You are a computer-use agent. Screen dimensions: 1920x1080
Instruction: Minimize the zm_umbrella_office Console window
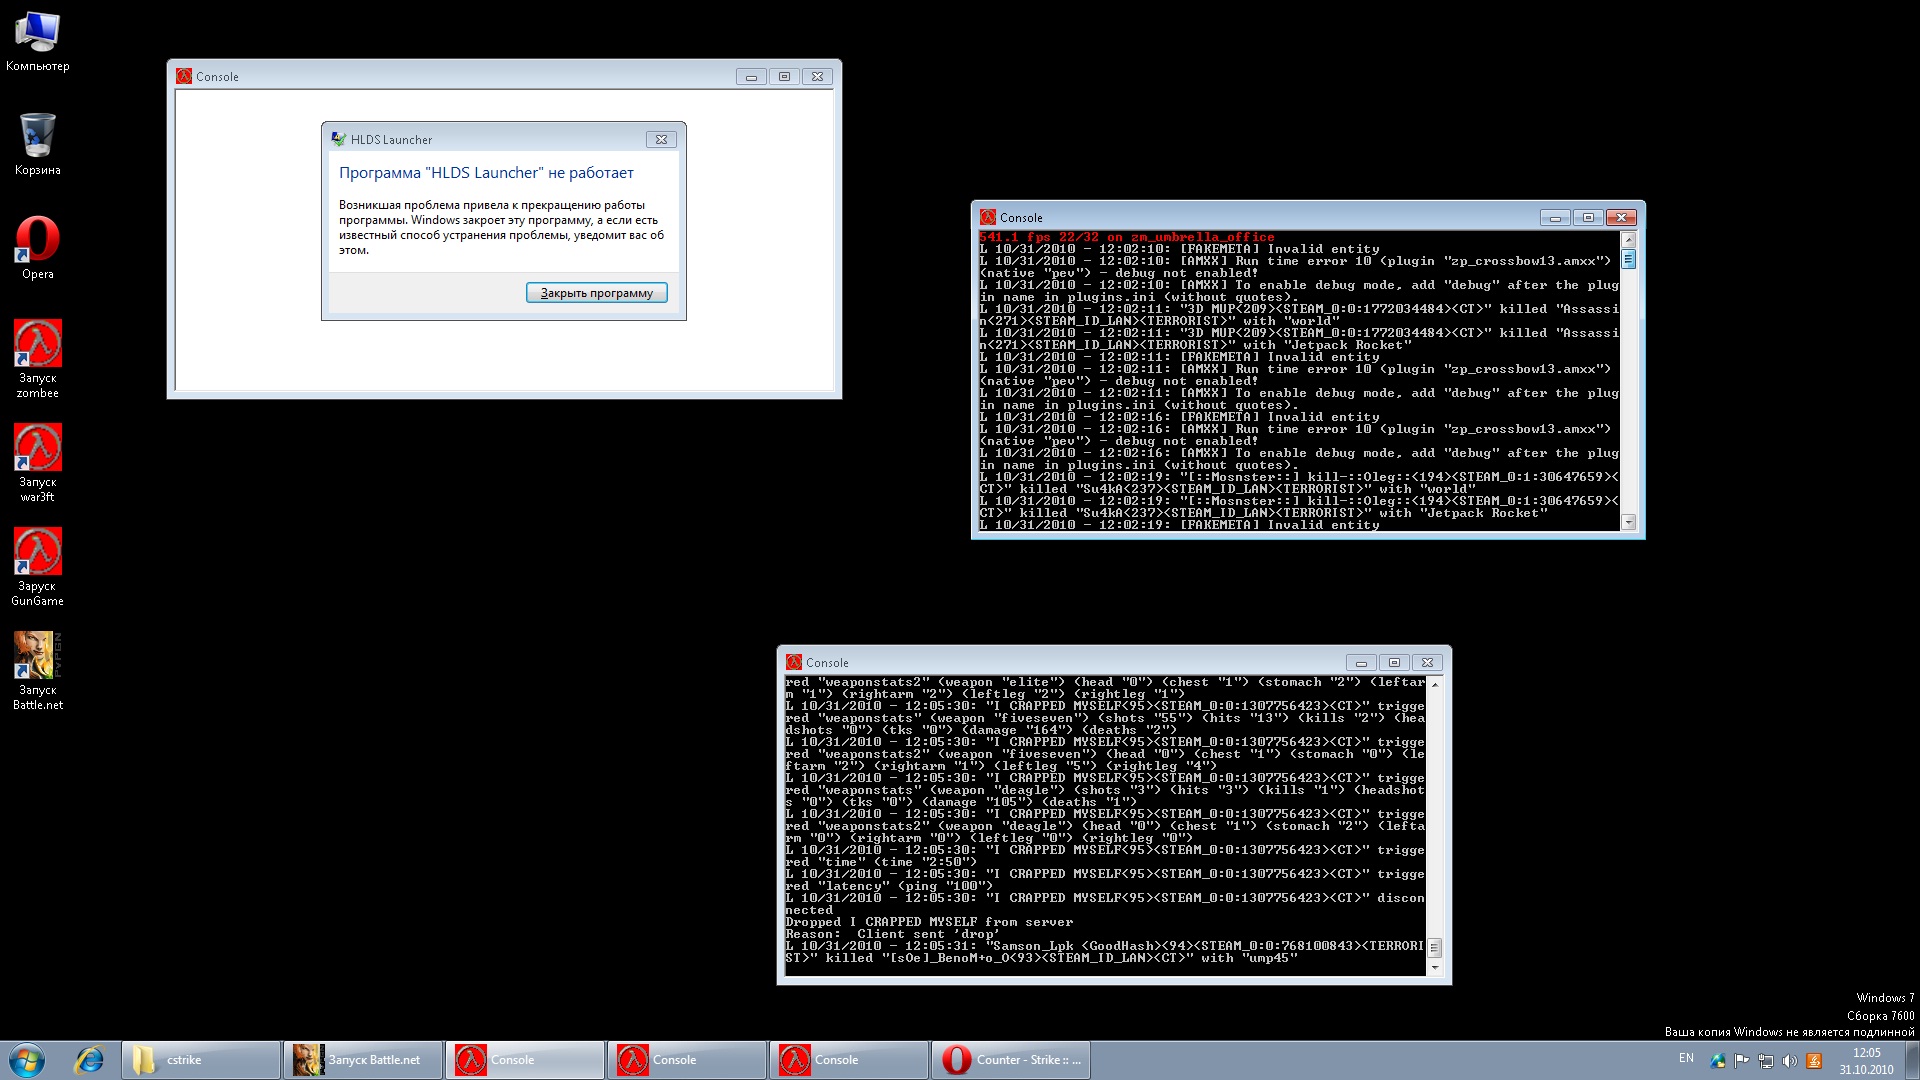click(1555, 218)
